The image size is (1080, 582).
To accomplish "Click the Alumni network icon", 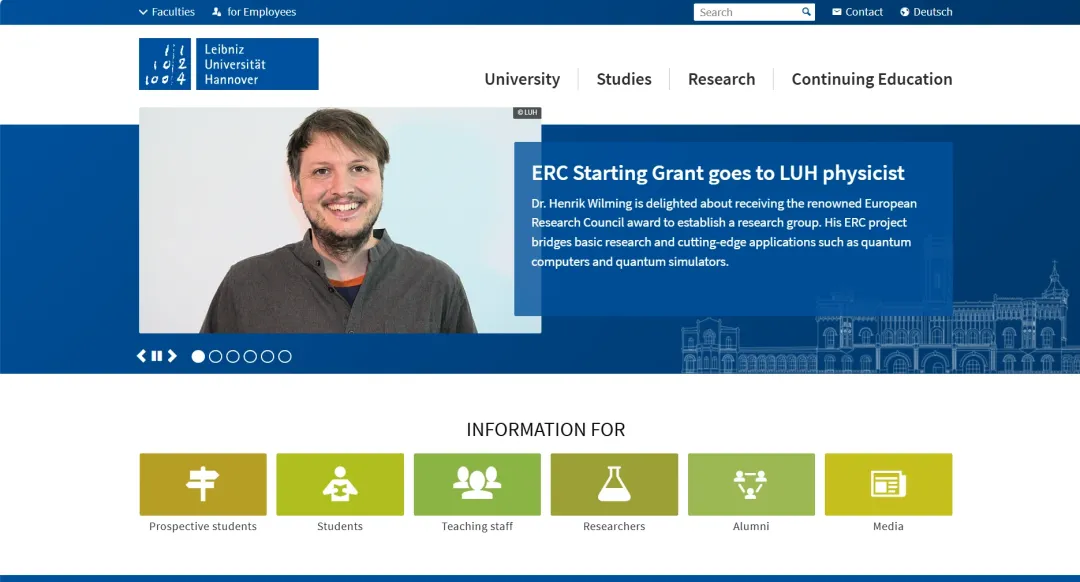I will click(751, 484).
